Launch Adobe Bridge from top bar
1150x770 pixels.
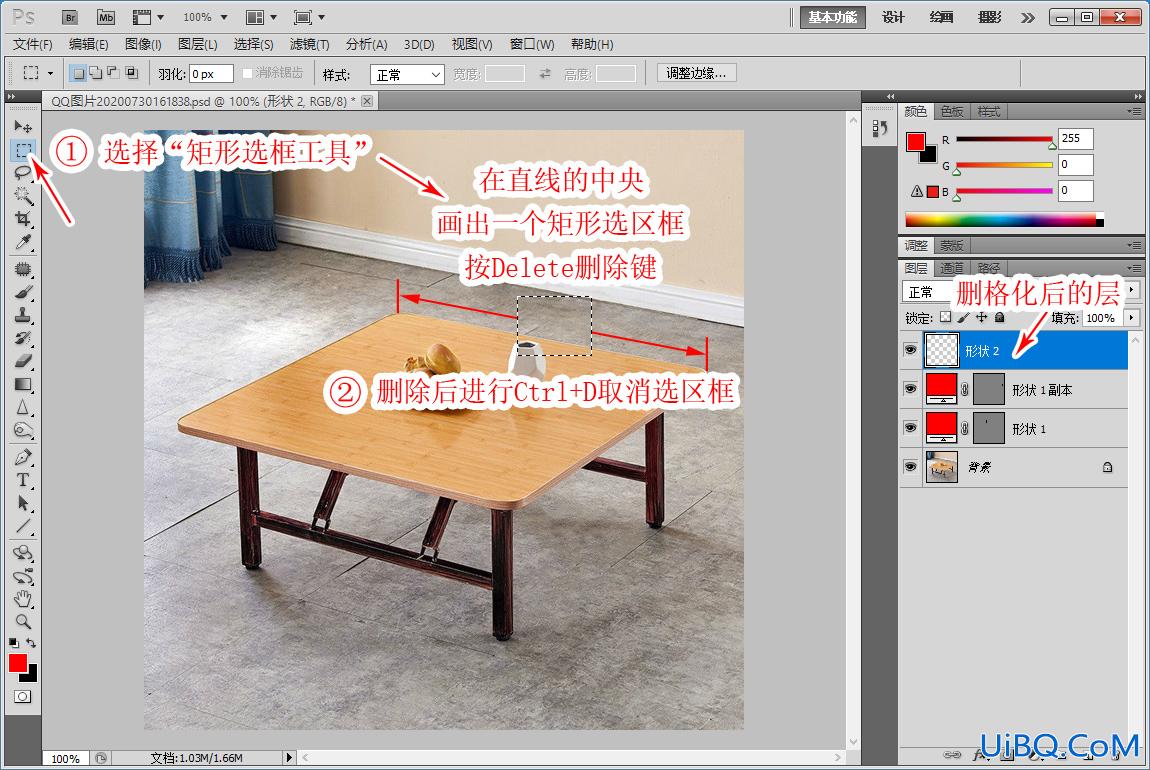tap(70, 17)
